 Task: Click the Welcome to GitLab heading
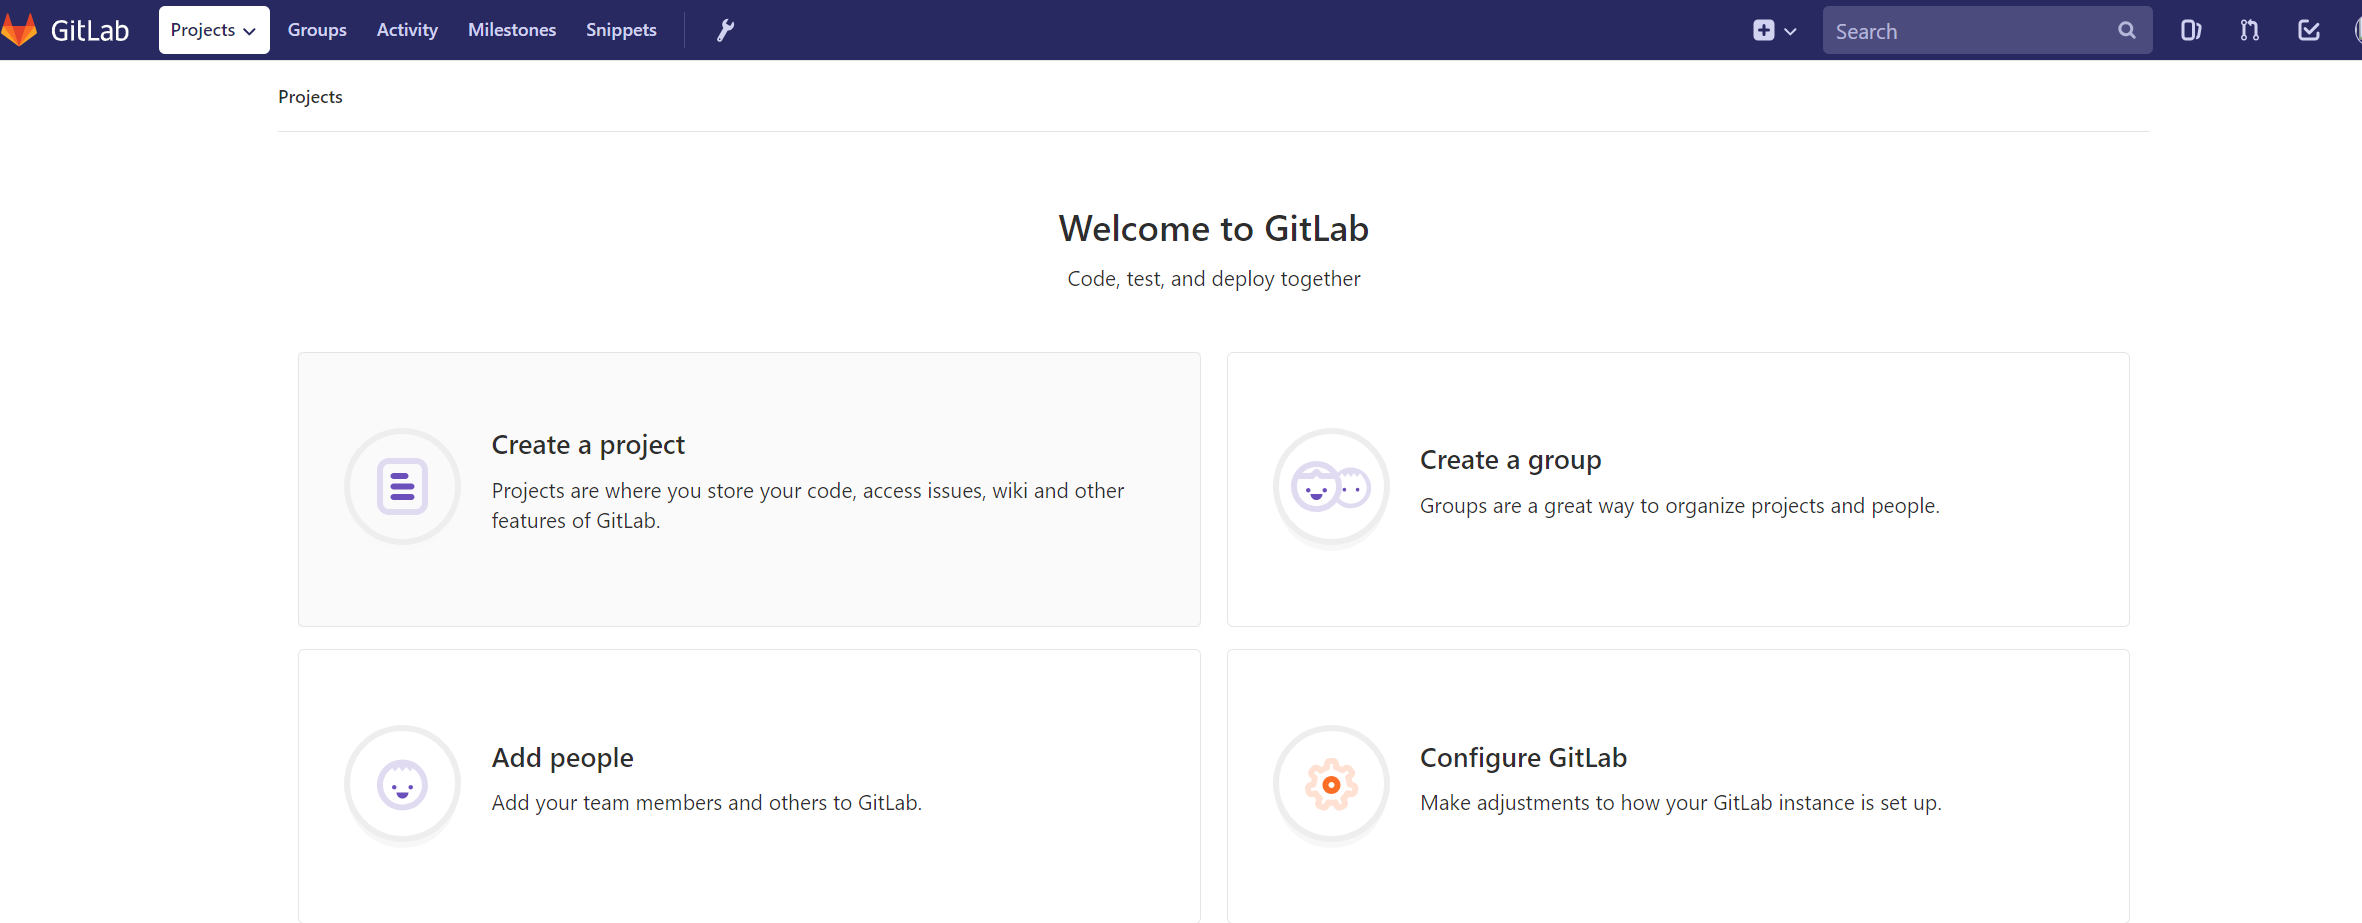(x=1213, y=229)
